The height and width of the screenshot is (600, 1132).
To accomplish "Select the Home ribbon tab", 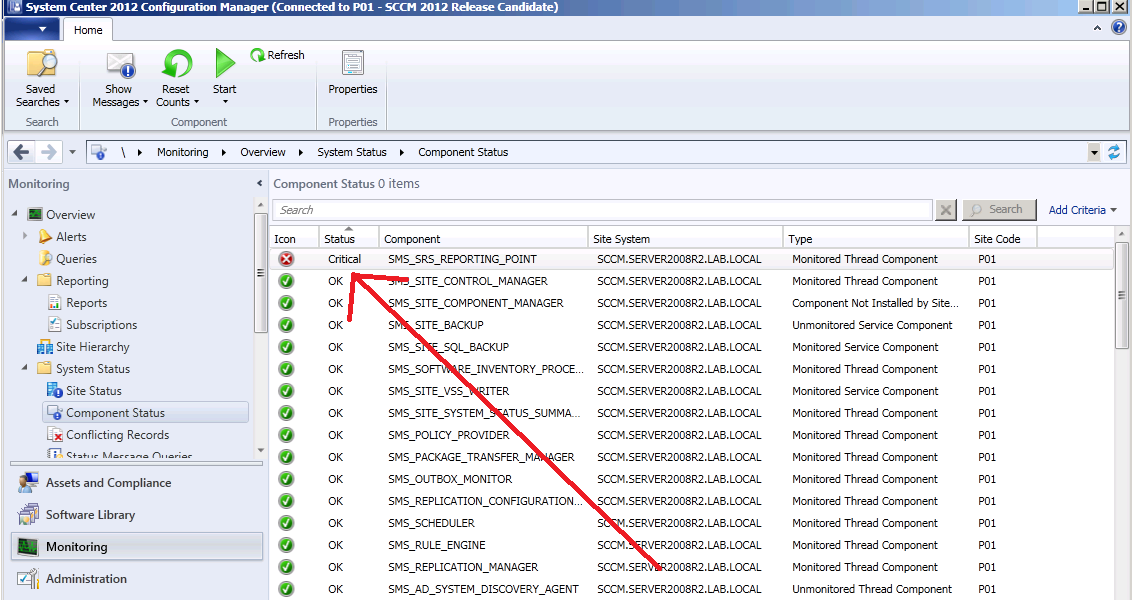I will [x=88, y=30].
